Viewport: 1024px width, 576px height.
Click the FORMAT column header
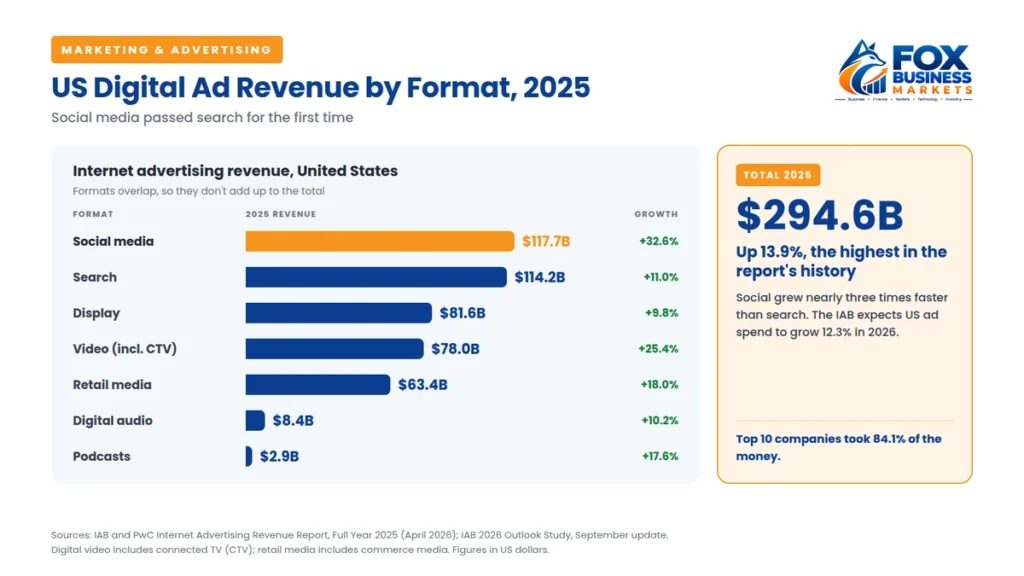click(x=93, y=214)
